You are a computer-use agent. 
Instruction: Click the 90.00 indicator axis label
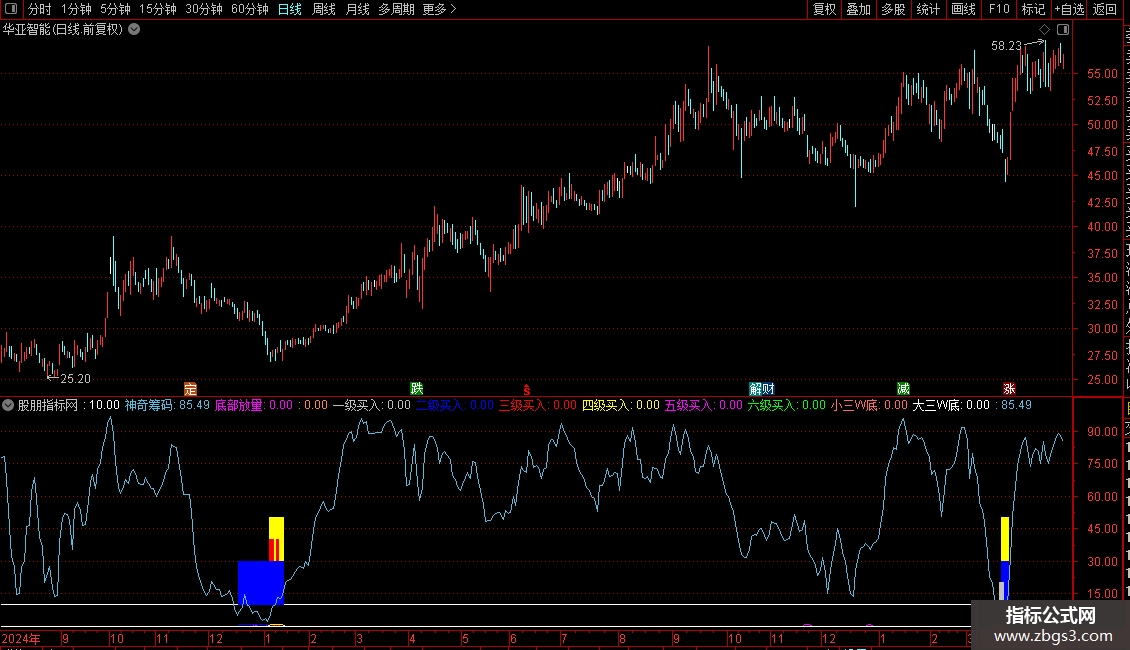[1102, 432]
